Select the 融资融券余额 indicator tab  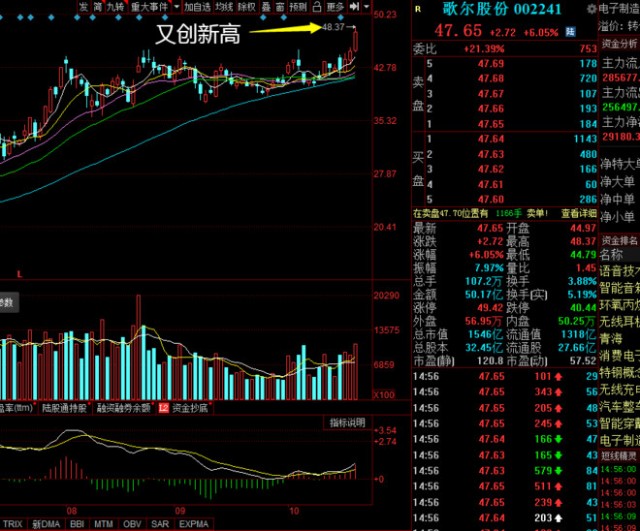pyautogui.click(x=124, y=407)
